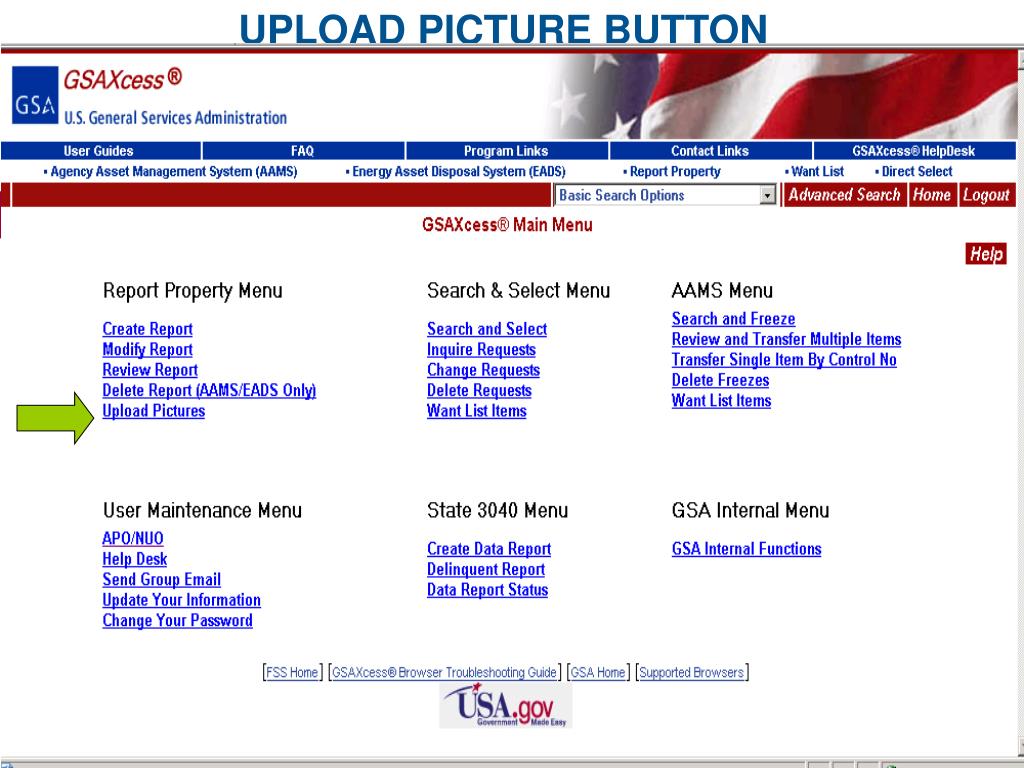Click the Upload Pictures link
The height and width of the screenshot is (768, 1024).
[x=153, y=411]
